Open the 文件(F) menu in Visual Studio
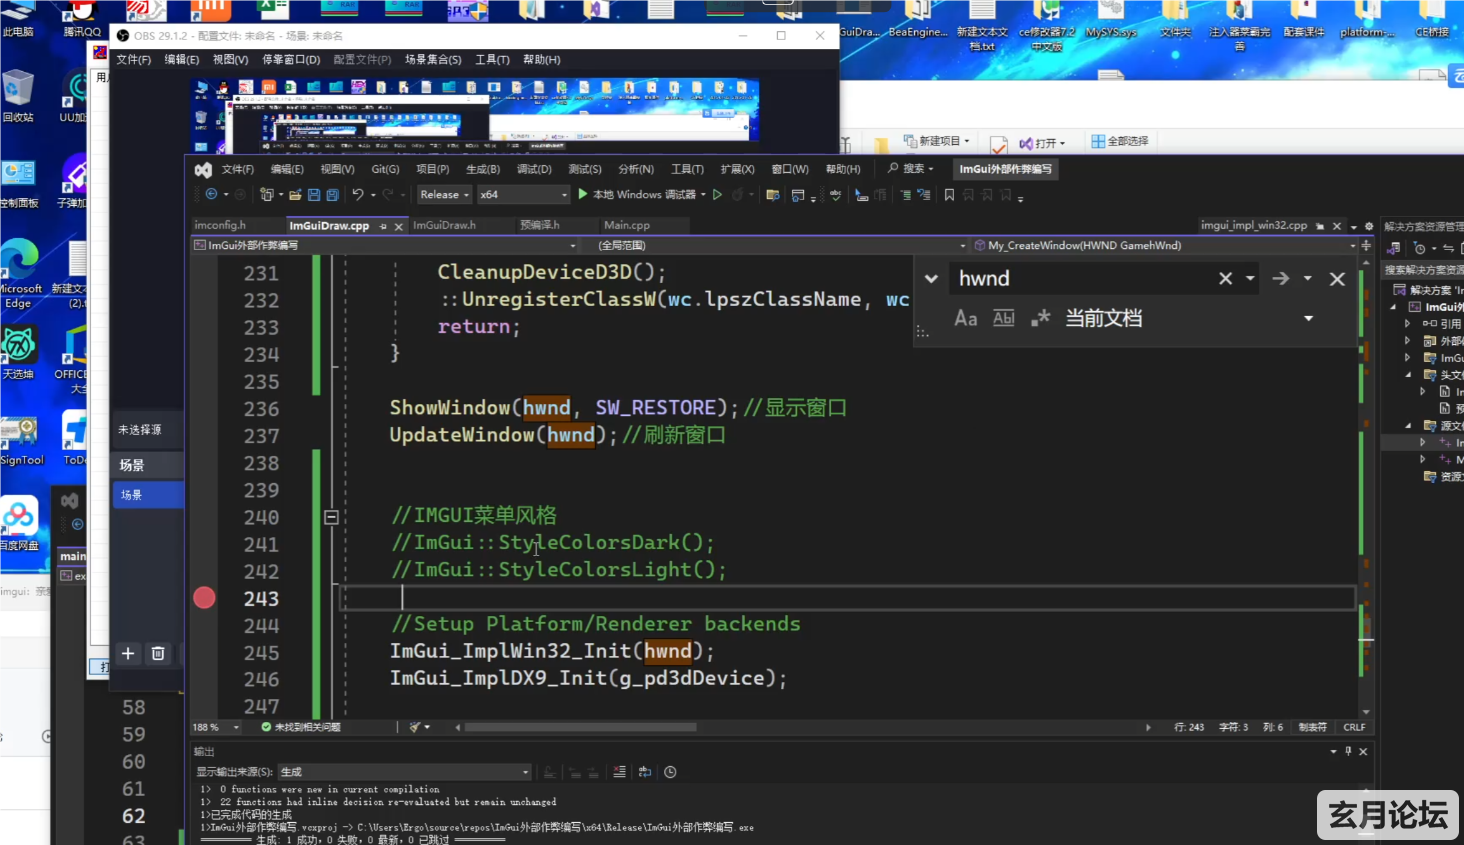Image resolution: width=1464 pixels, height=845 pixels. pos(238,169)
